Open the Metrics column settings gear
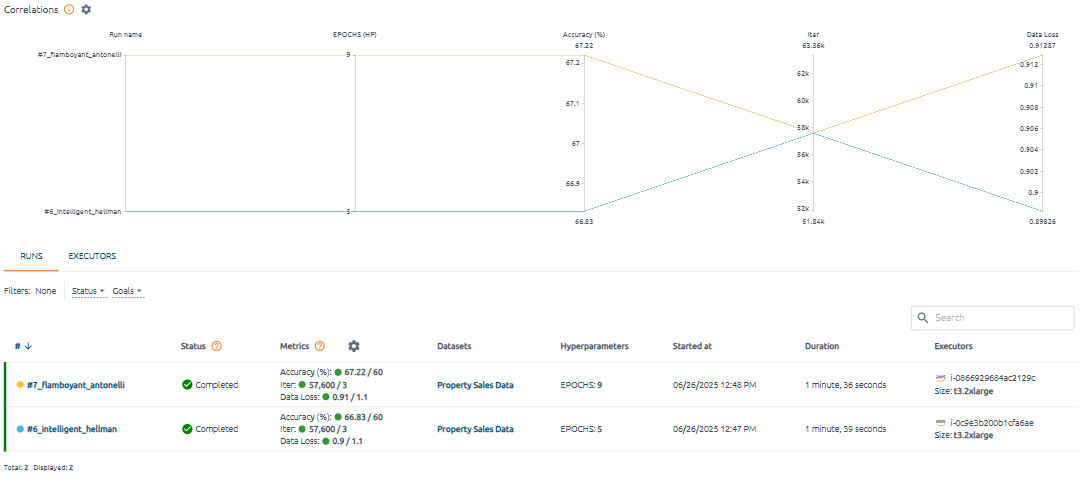This screenshot has width=1085, height=484. (x=353, y=346)
